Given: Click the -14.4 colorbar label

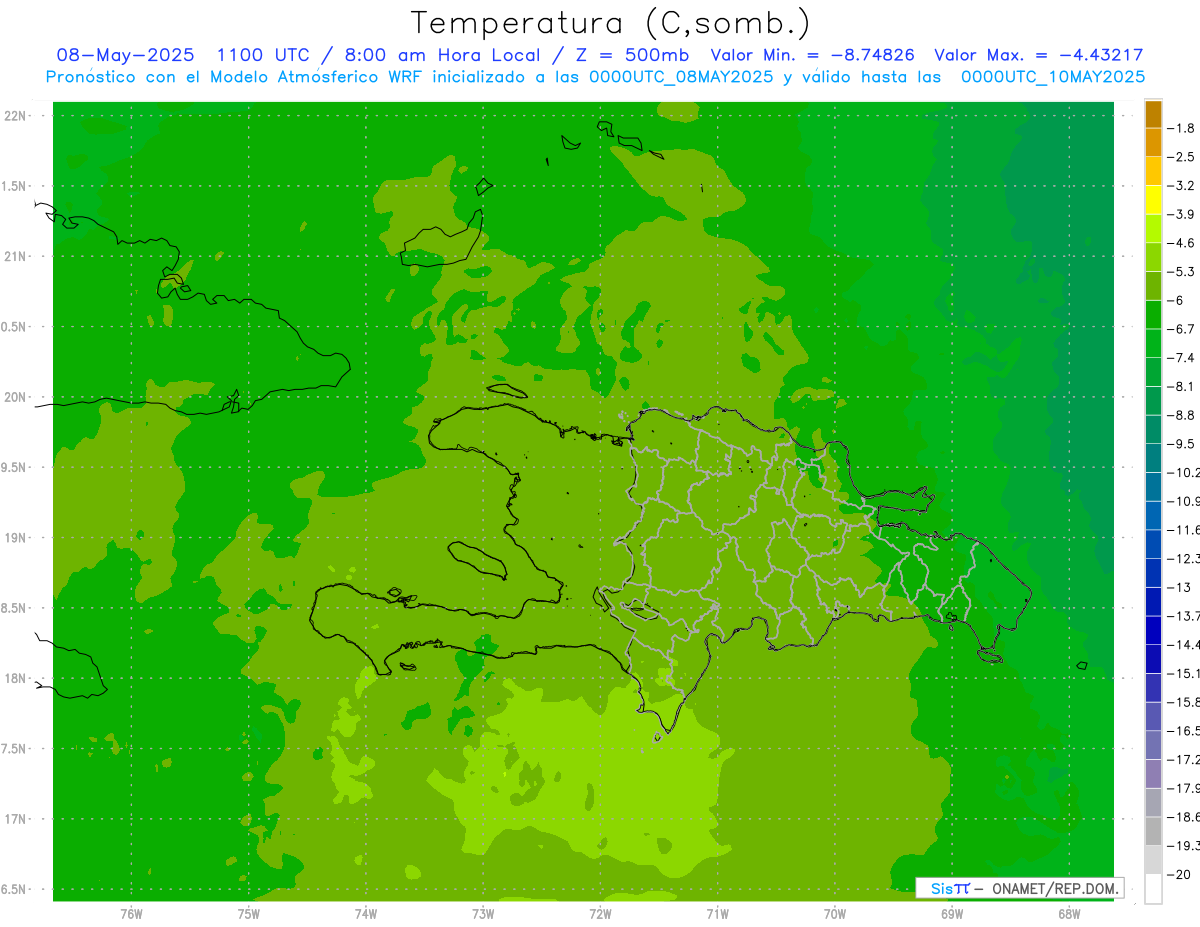Looking at the screenshot, I should pyautogui.click(x=1183, y=644).
